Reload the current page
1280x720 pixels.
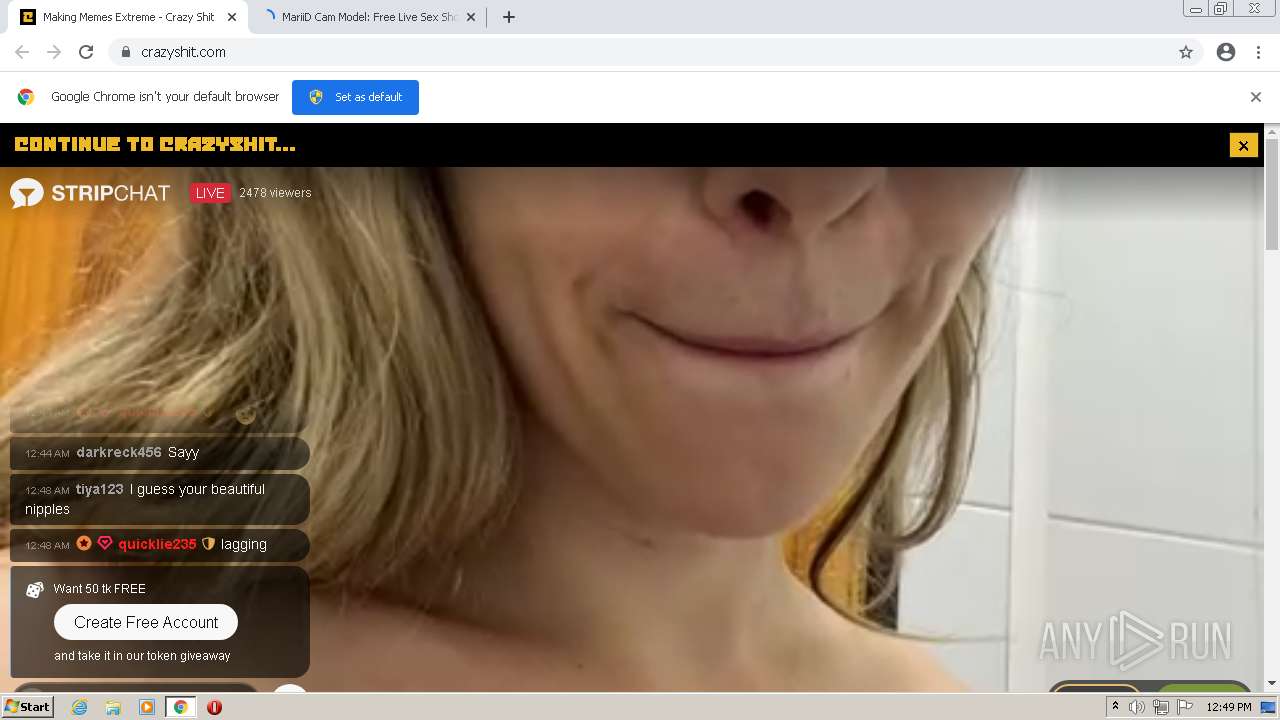tap(86, 52)
